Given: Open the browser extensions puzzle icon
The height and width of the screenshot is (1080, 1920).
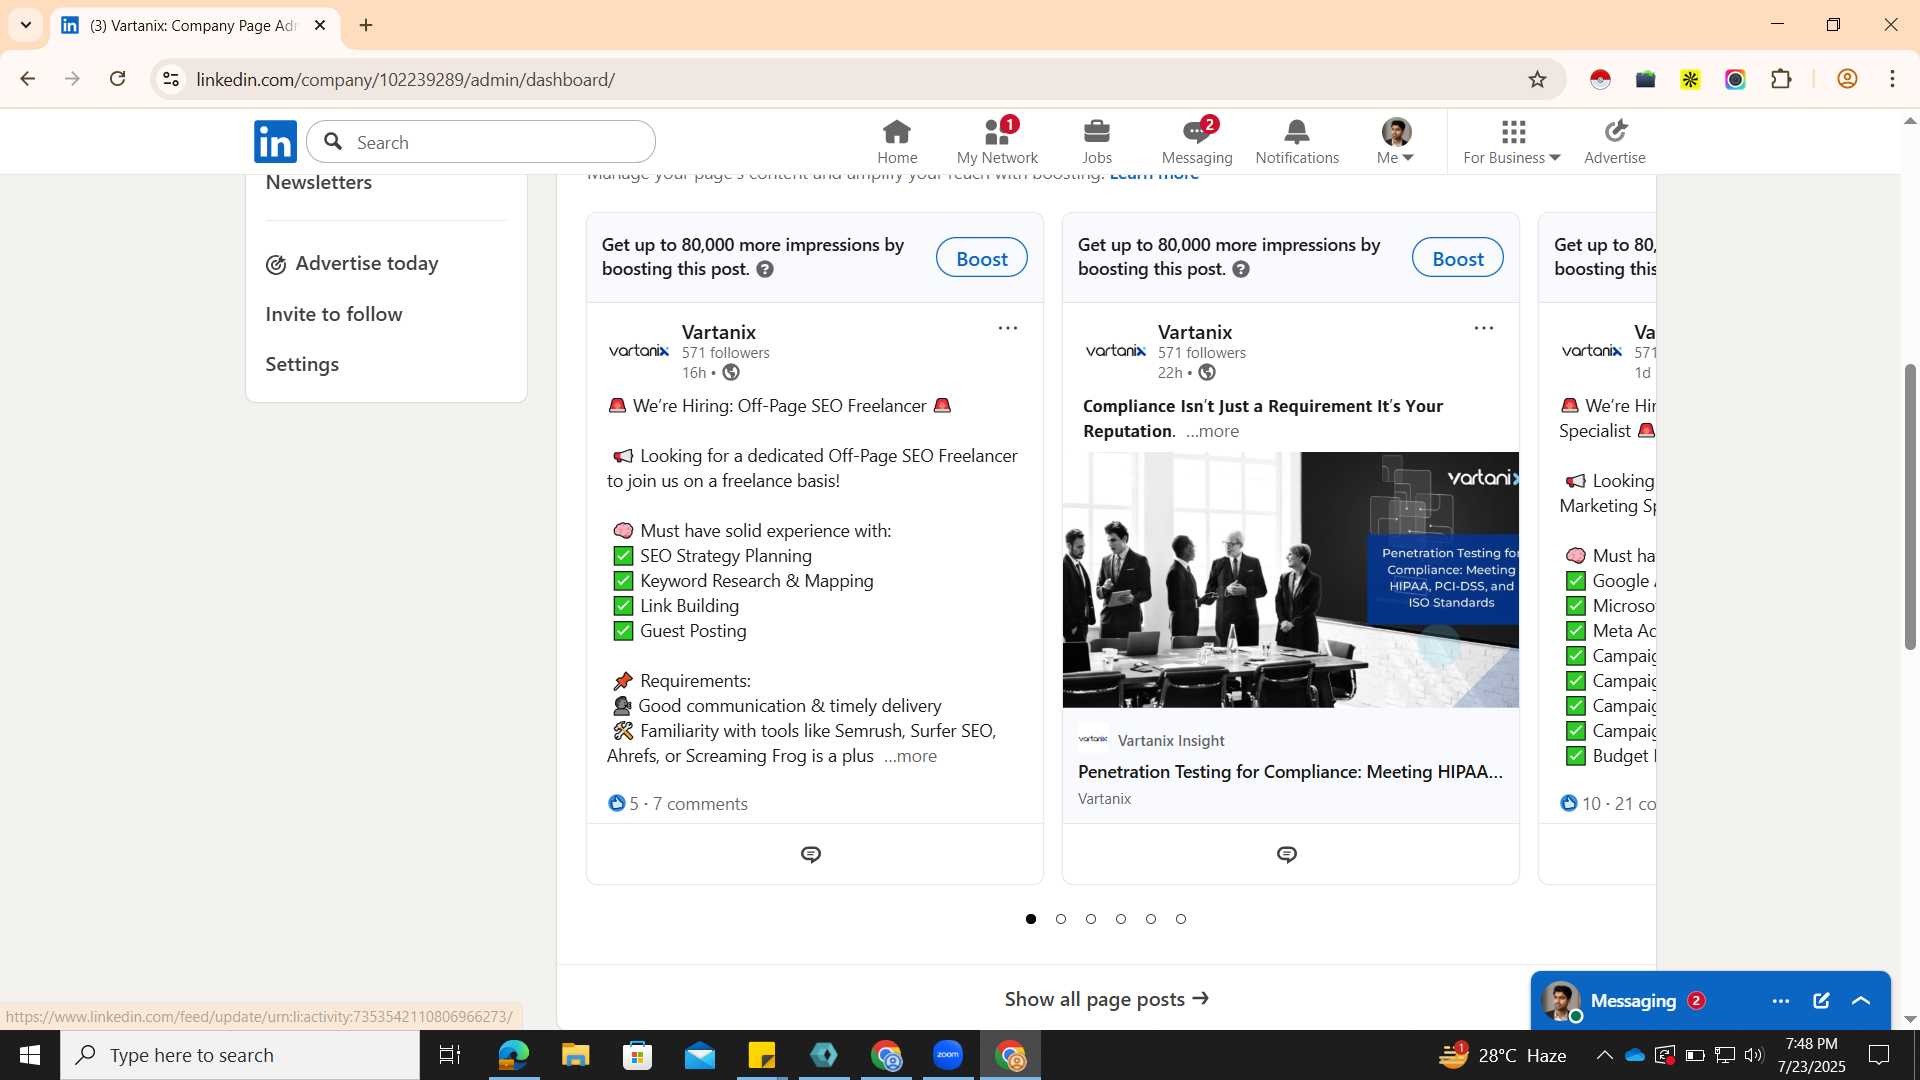Looking at the screenshot, I should (1781, 79).
